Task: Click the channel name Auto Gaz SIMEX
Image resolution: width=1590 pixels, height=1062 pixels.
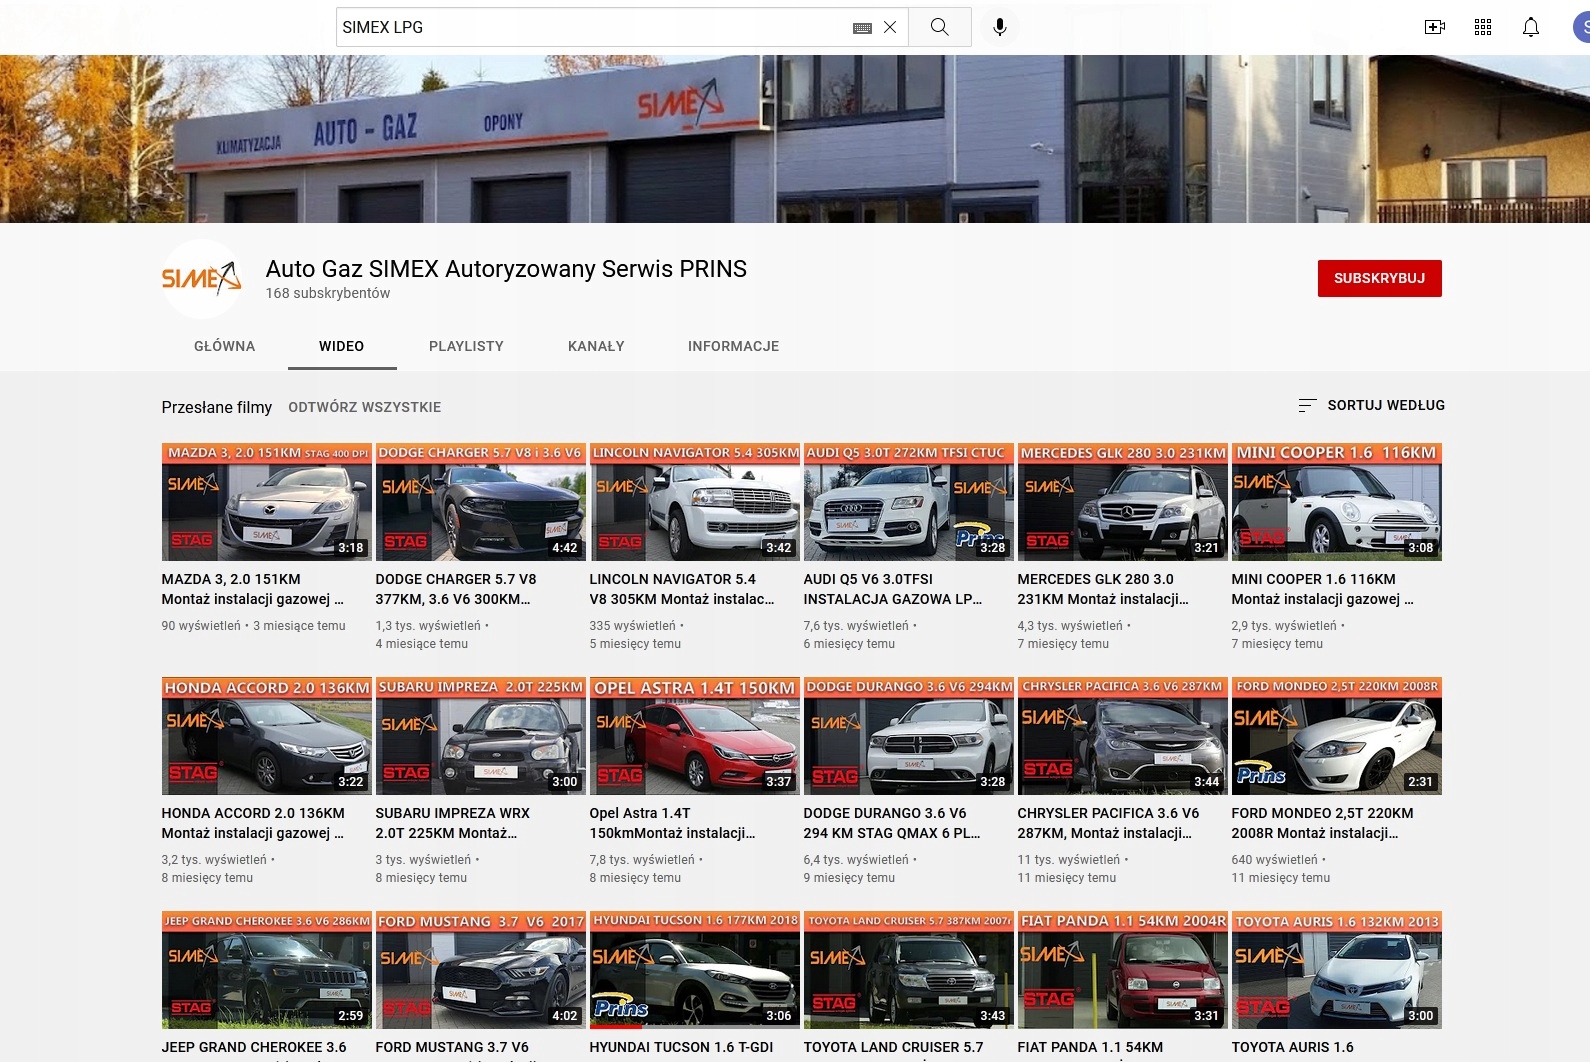Action: [506, 269]
